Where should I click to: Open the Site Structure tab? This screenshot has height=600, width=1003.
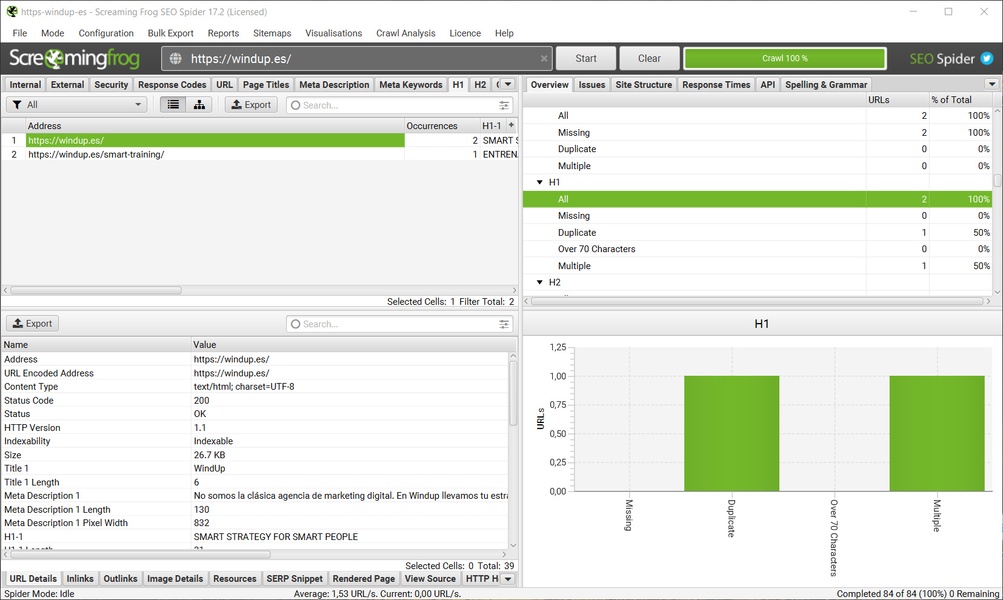click(x=644, y=84)
